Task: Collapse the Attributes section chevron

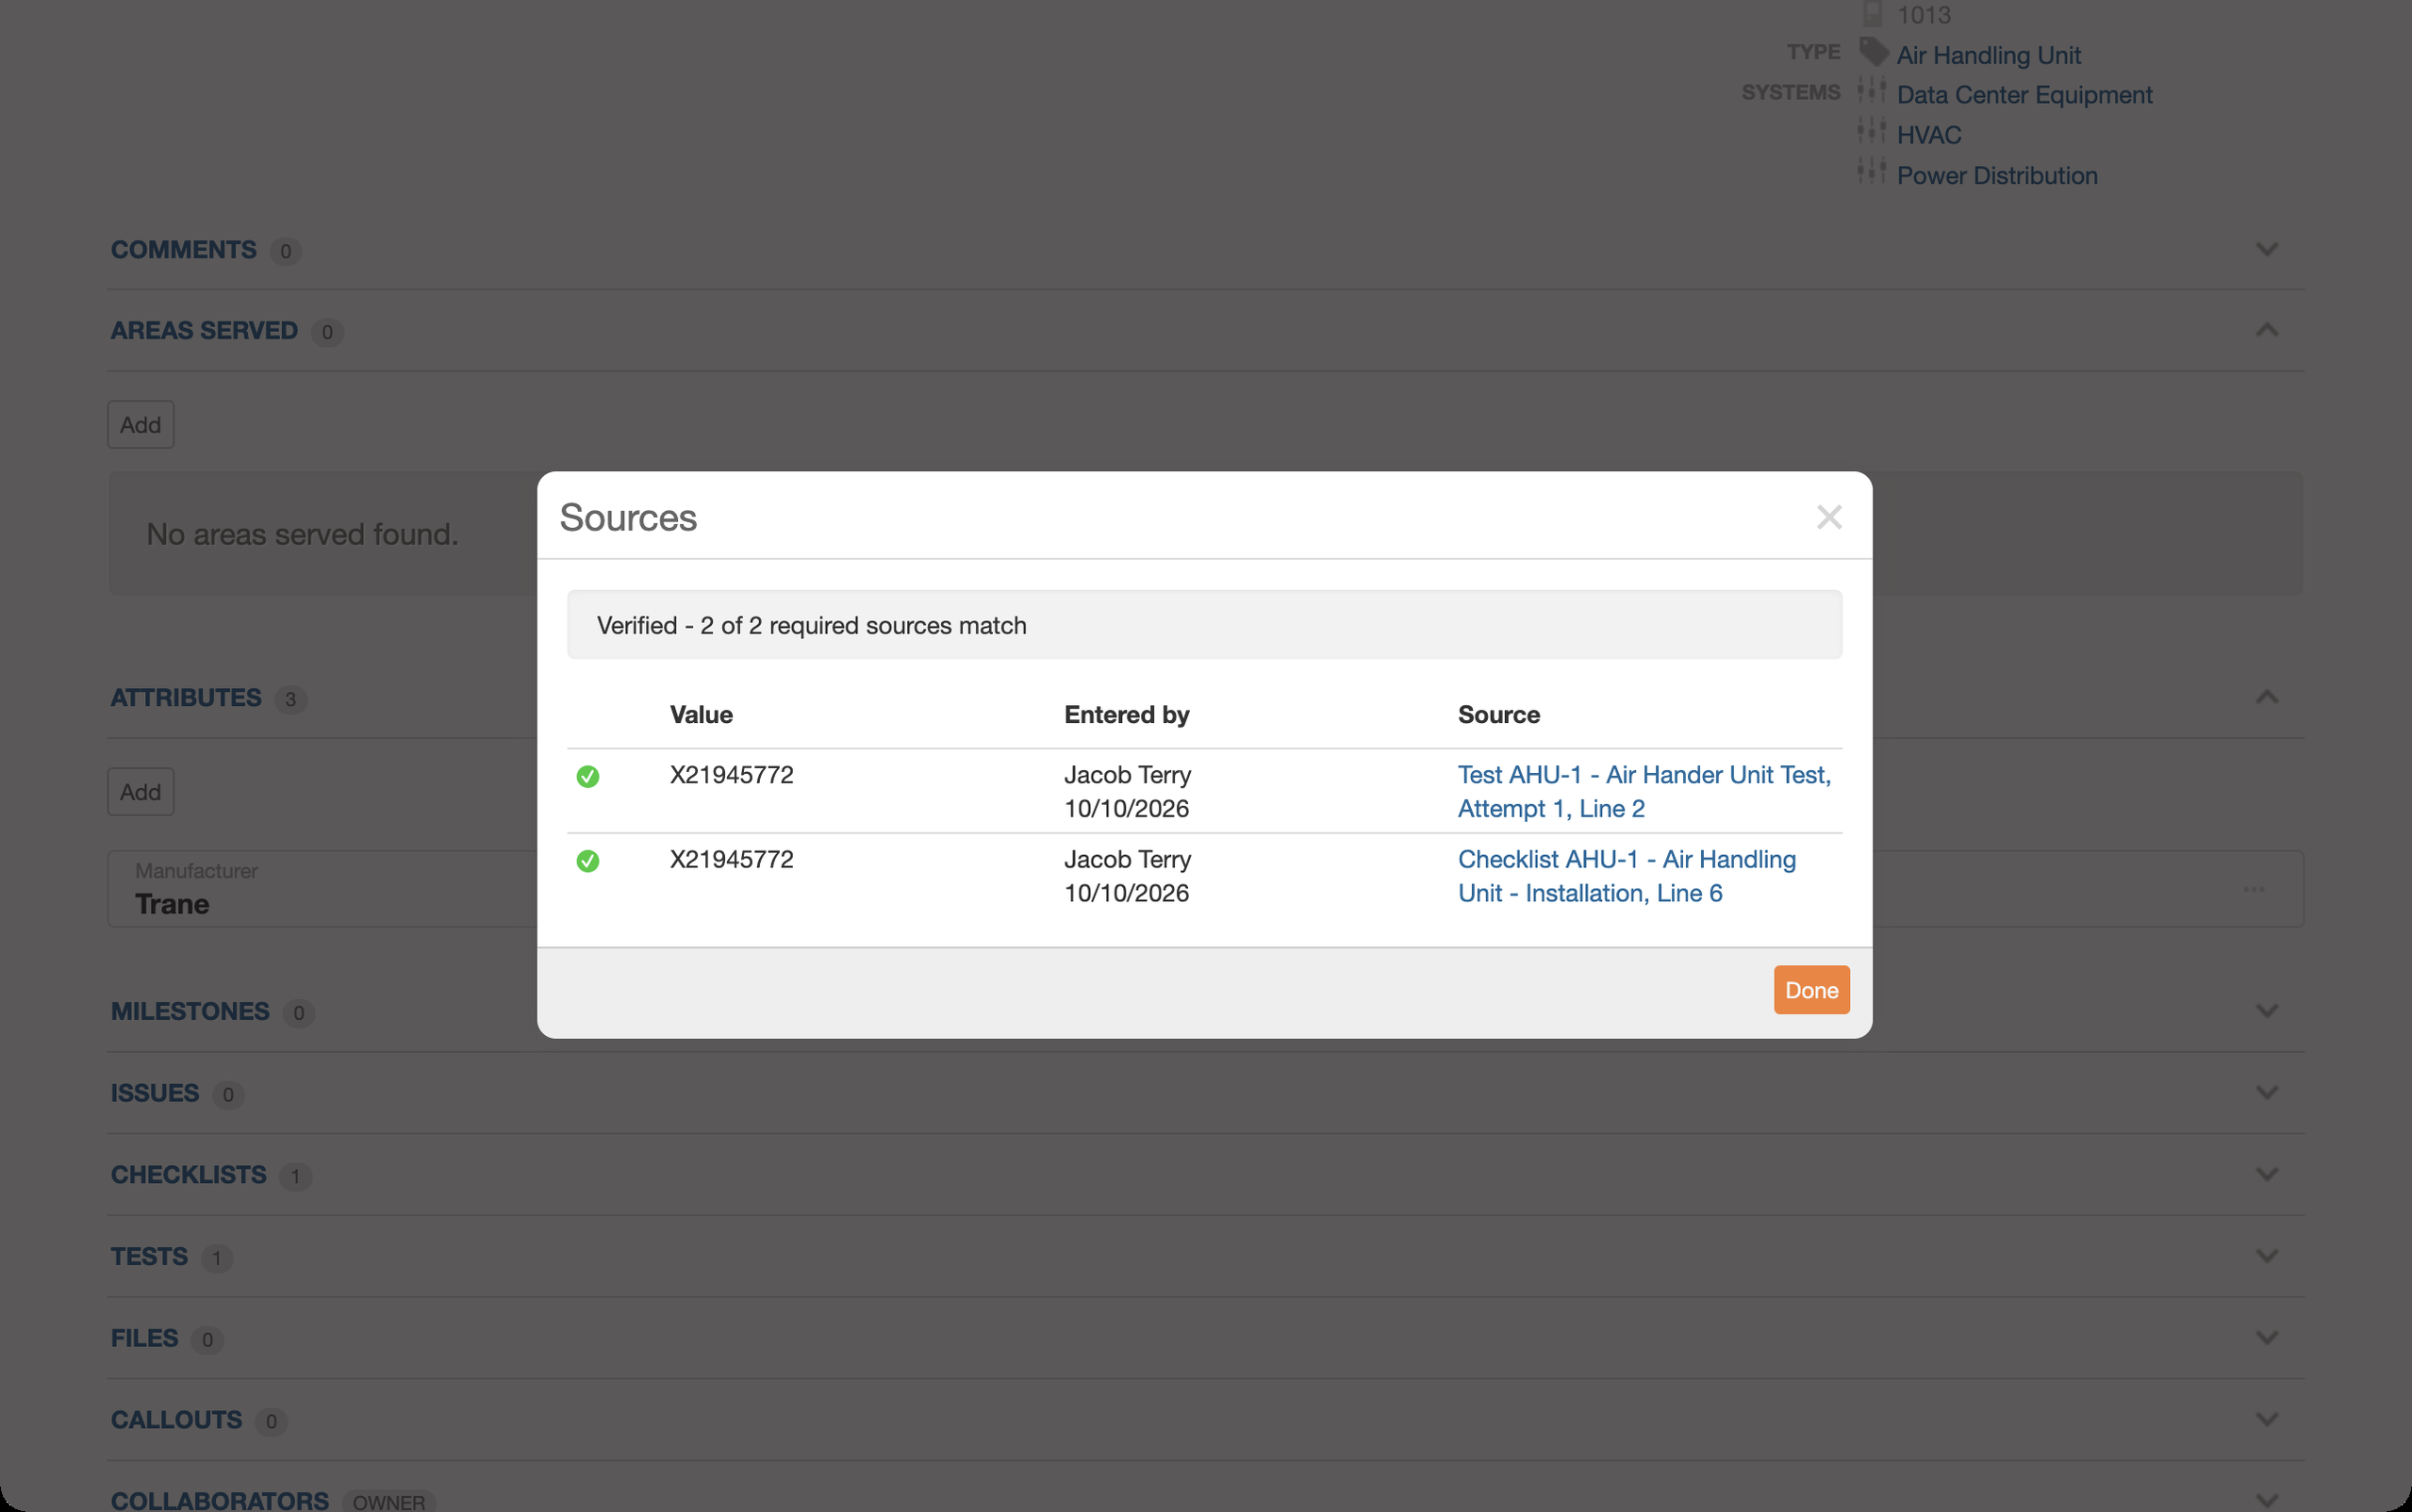Action: coord(2267,697)
